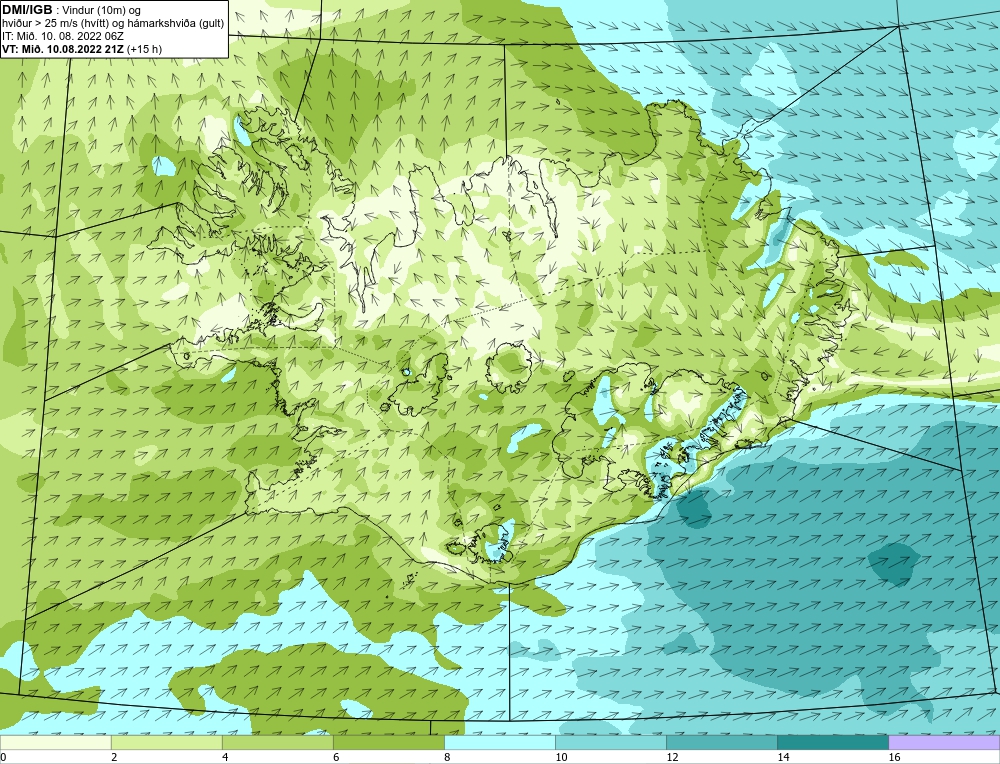This screenshot has height=764, width=1000.
Task: Click the 8–10 m/s light cyan legend swatch
Action: (x=499, y=742)
